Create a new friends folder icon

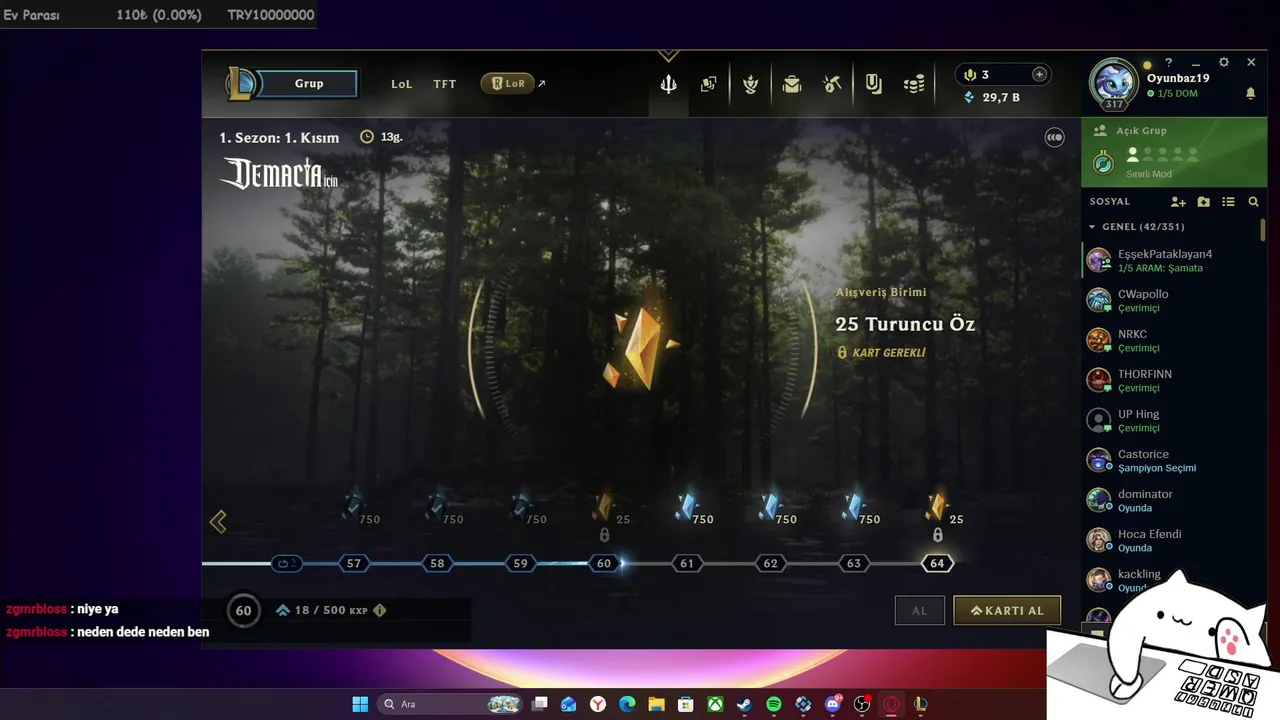point(1203,202)
